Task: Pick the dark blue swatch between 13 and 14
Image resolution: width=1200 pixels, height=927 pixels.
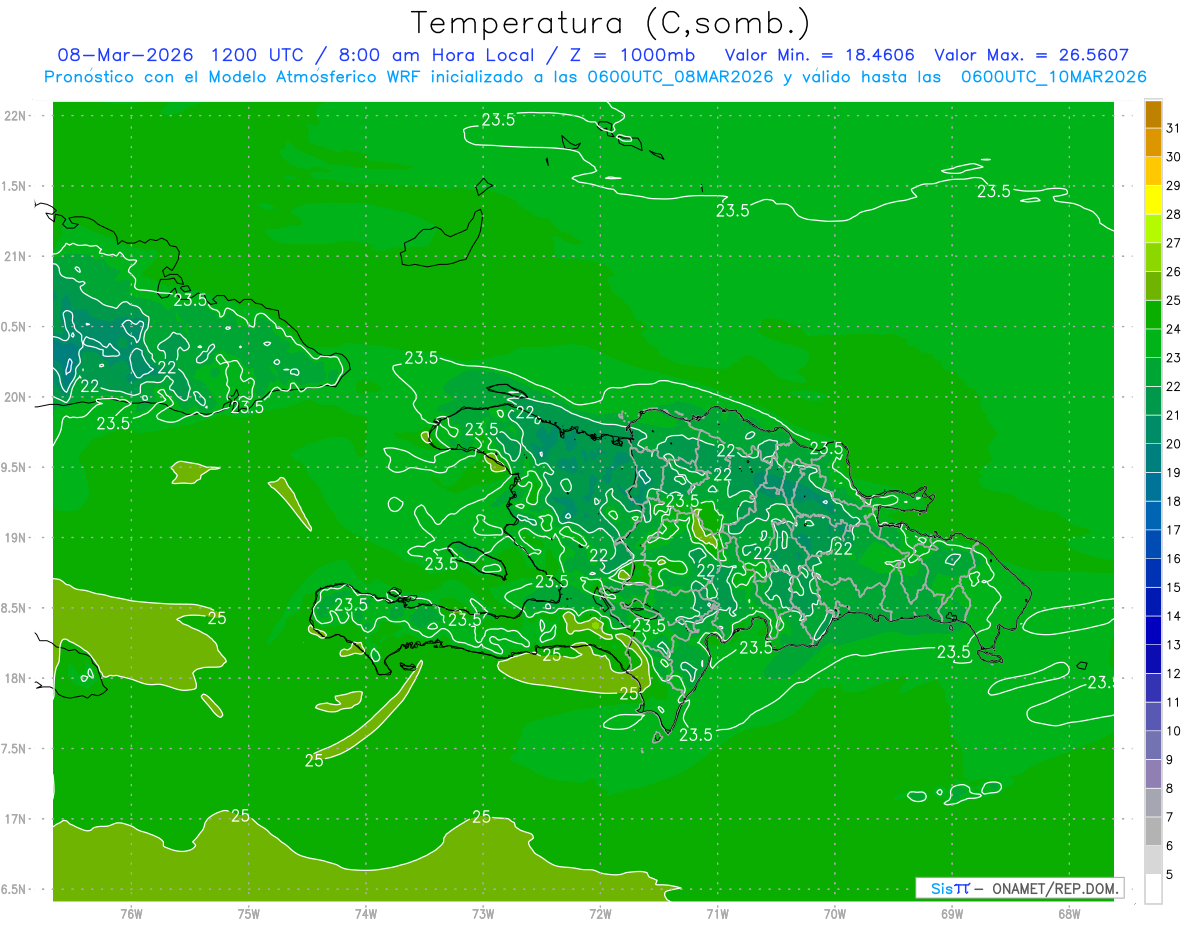Action: [x=1153, y=630]
